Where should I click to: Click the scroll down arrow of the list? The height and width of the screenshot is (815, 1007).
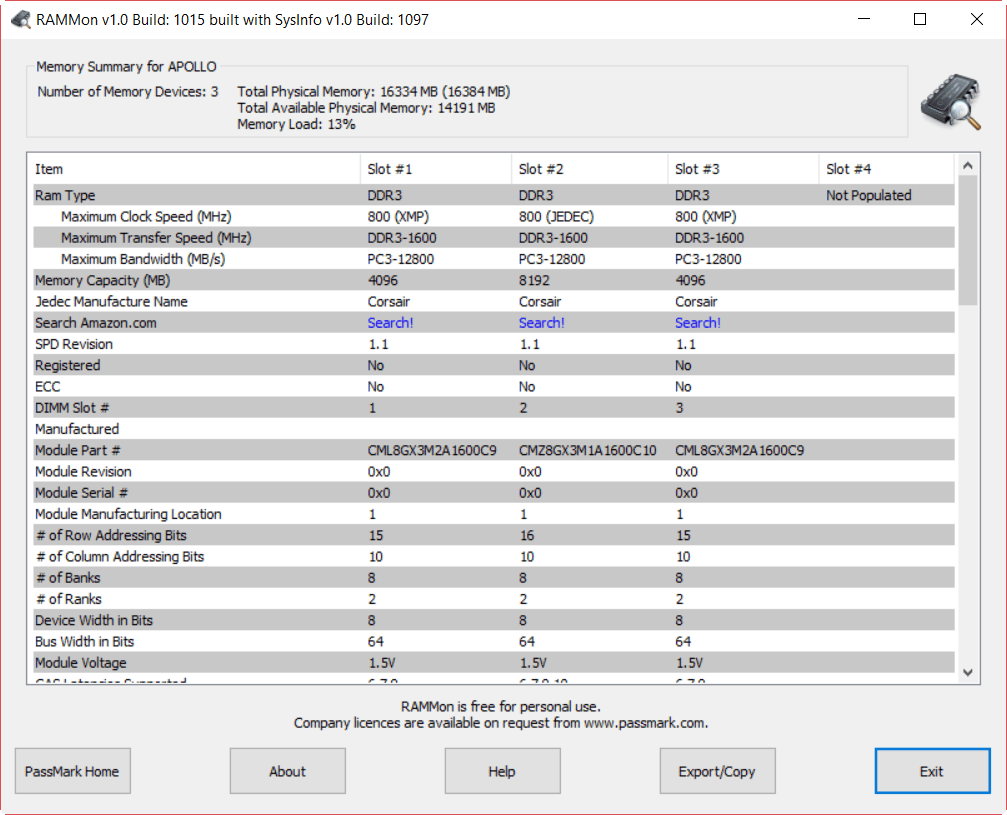click(968, 672)
